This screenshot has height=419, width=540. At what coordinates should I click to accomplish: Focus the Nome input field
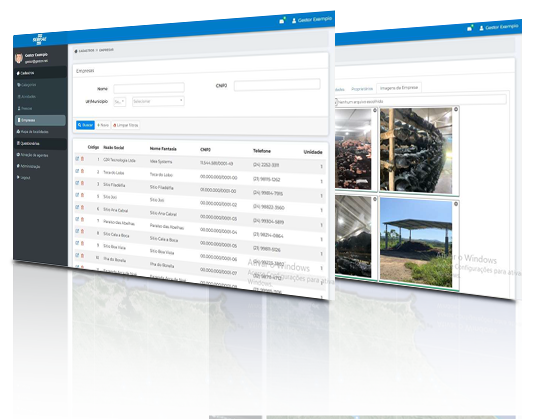149,88
